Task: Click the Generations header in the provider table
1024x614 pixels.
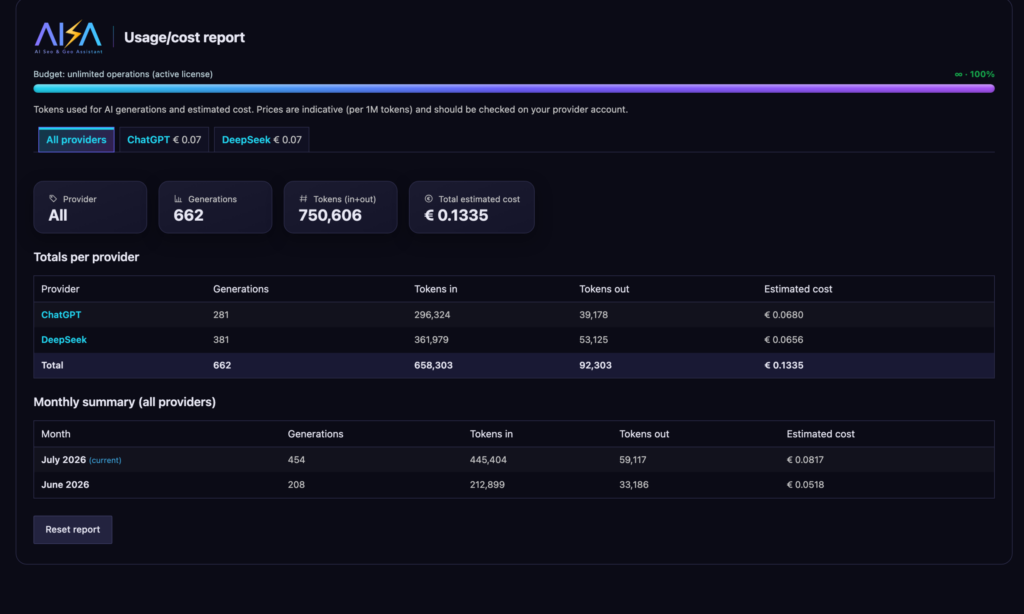Action: tap(241, 289)
